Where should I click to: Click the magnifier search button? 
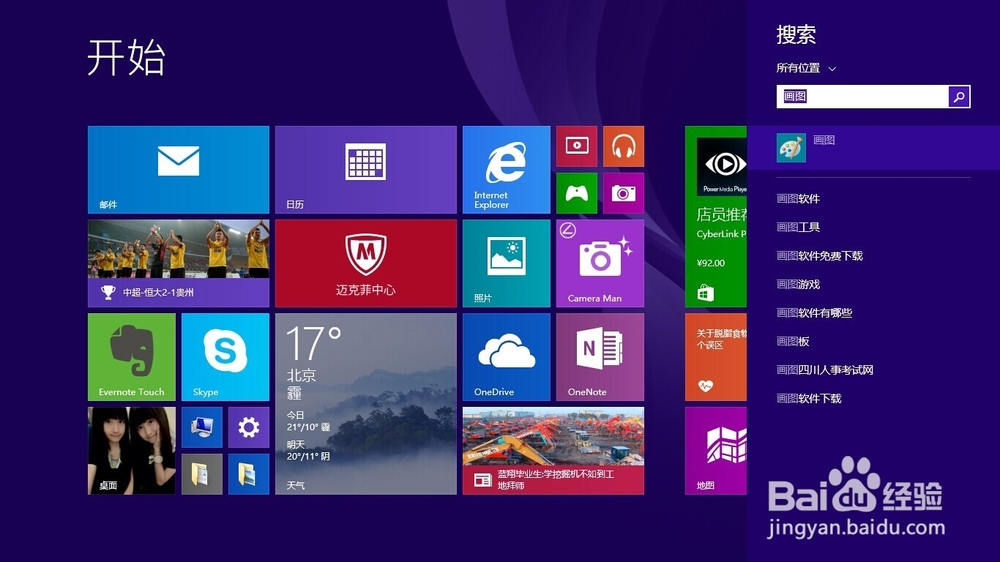[959, 96]
